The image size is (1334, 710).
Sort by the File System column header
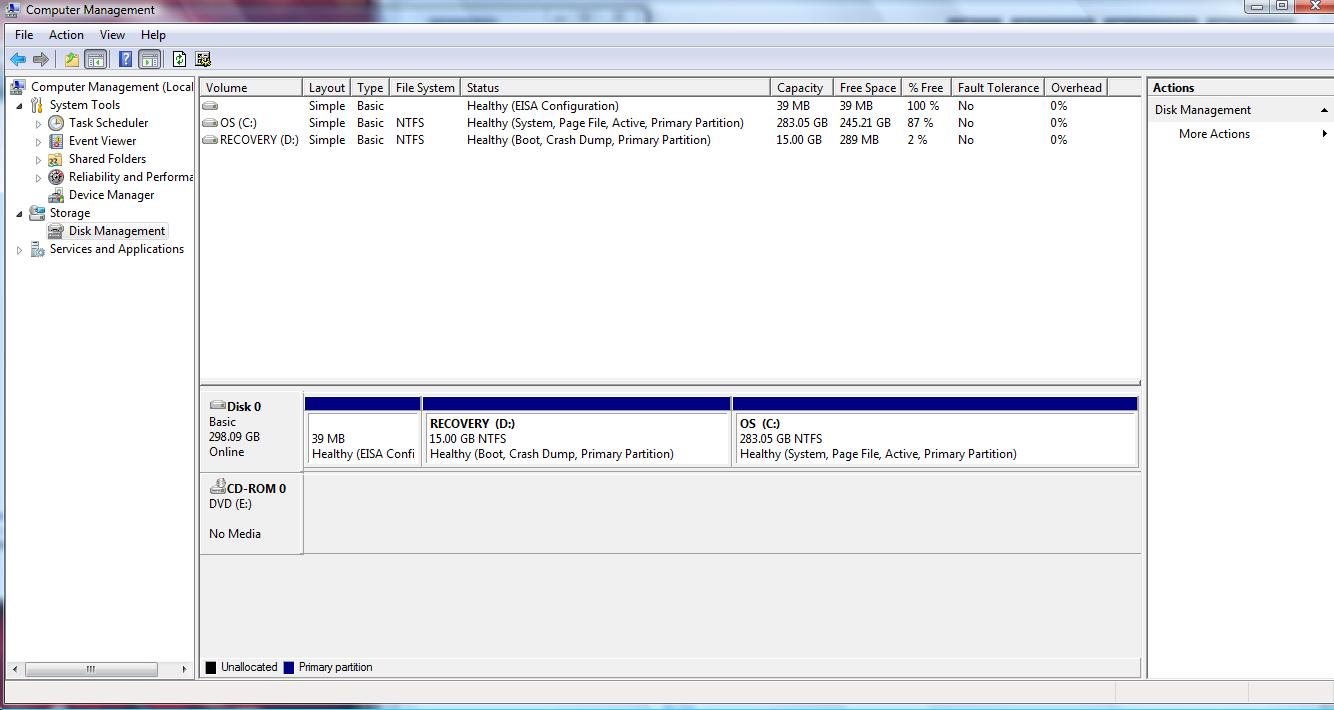point(425,87)
